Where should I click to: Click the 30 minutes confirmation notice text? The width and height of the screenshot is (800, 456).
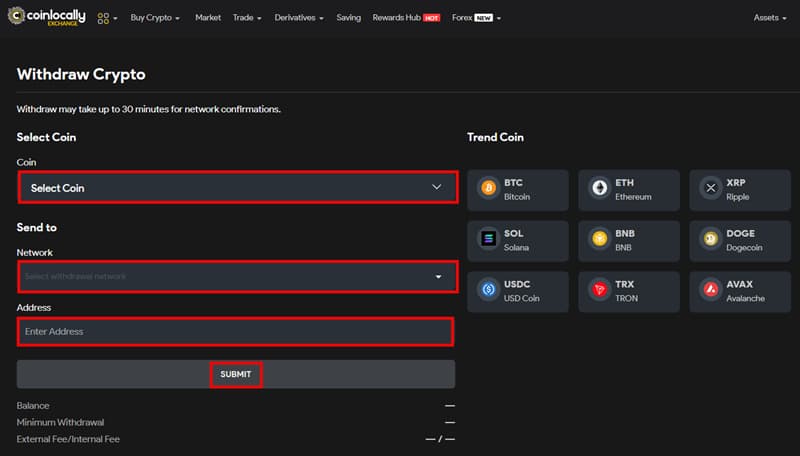coord(148,109)
